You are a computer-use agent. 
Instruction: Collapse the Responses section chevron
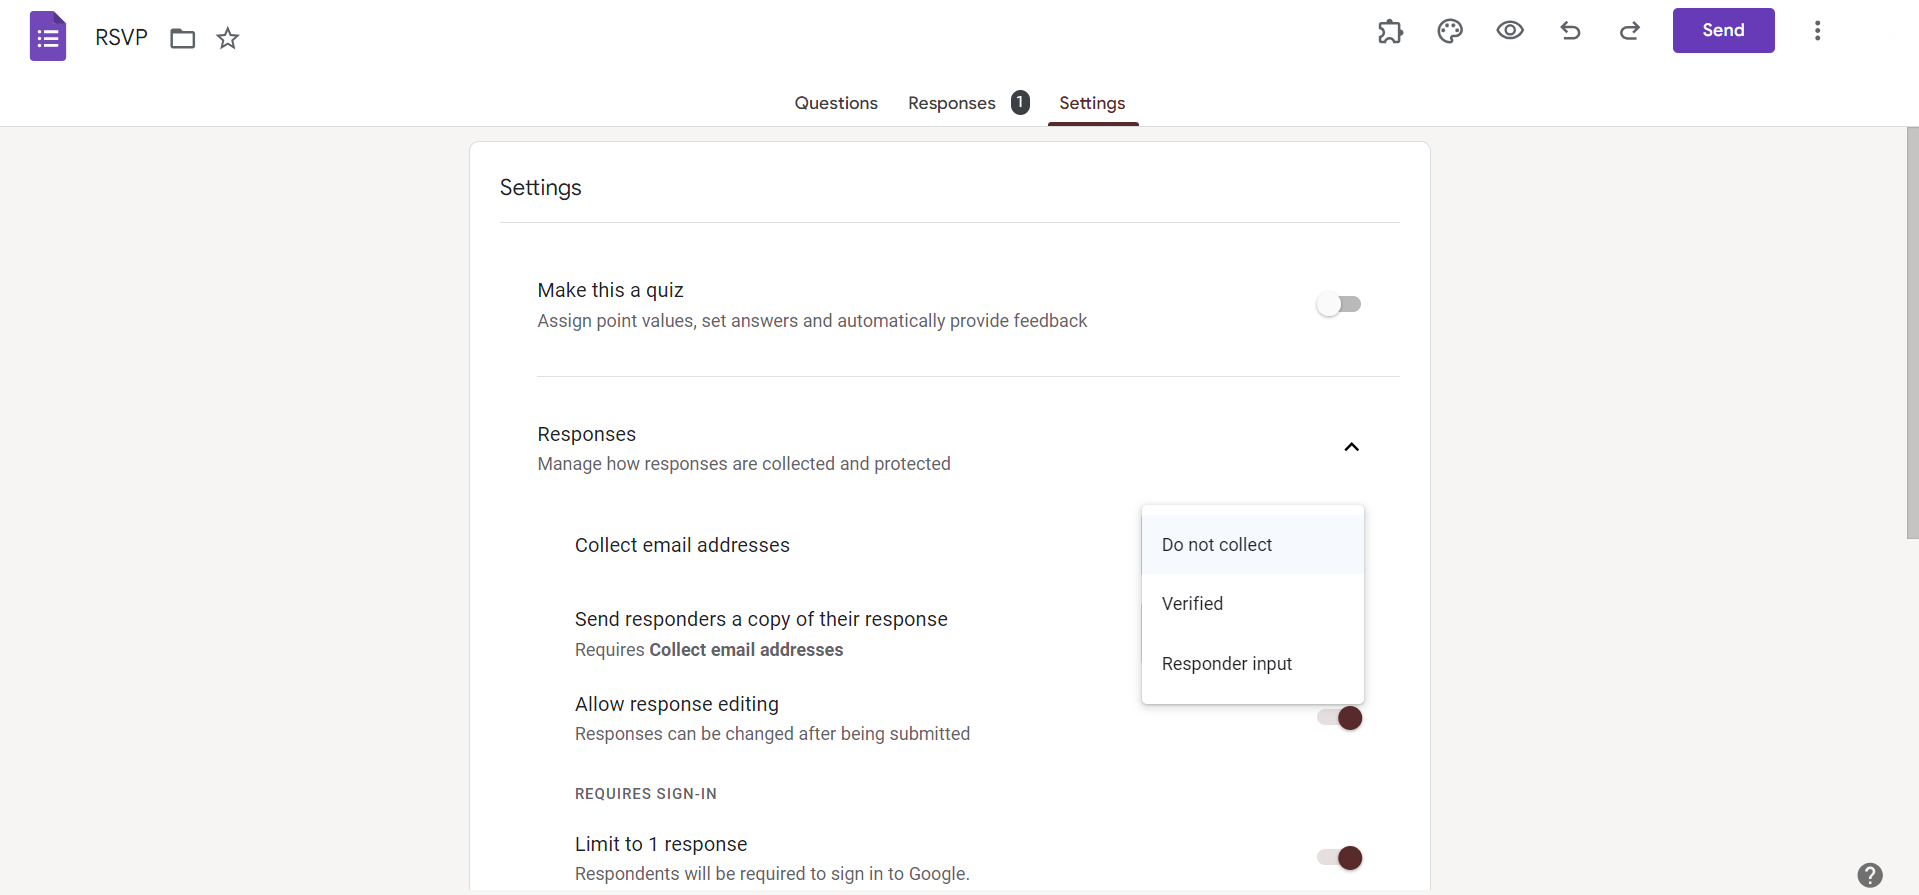tap(1351, 447)
